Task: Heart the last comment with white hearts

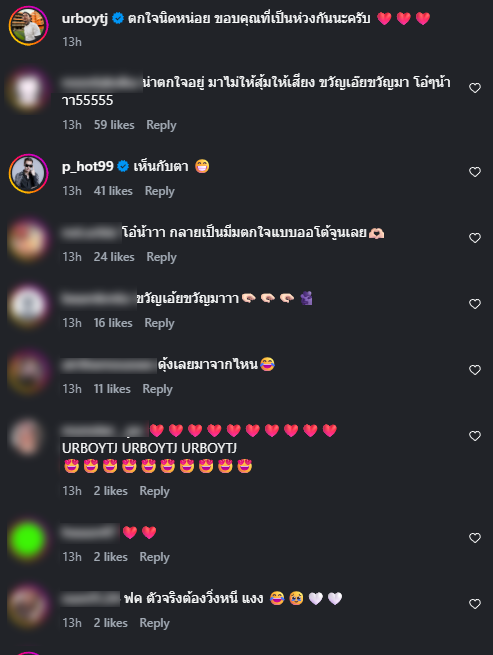Action: click(x=475, y=604)
